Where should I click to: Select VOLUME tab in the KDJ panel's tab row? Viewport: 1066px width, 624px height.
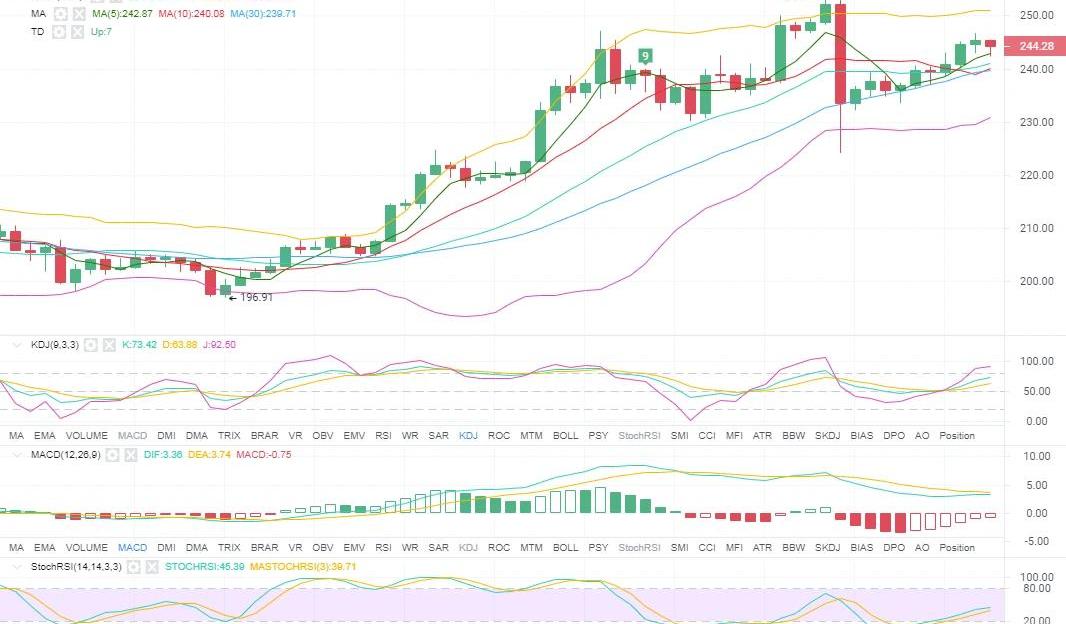click(x=86, y=436)
